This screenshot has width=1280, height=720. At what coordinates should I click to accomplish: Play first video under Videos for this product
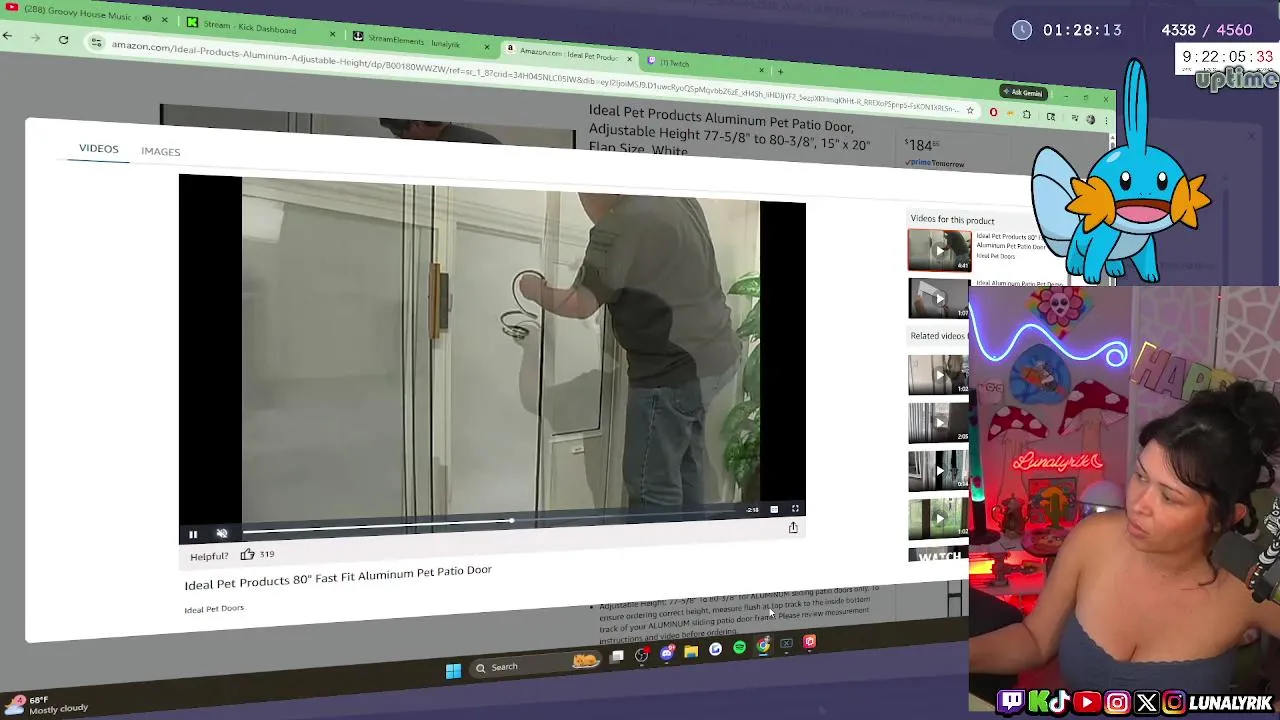(939, 250)
